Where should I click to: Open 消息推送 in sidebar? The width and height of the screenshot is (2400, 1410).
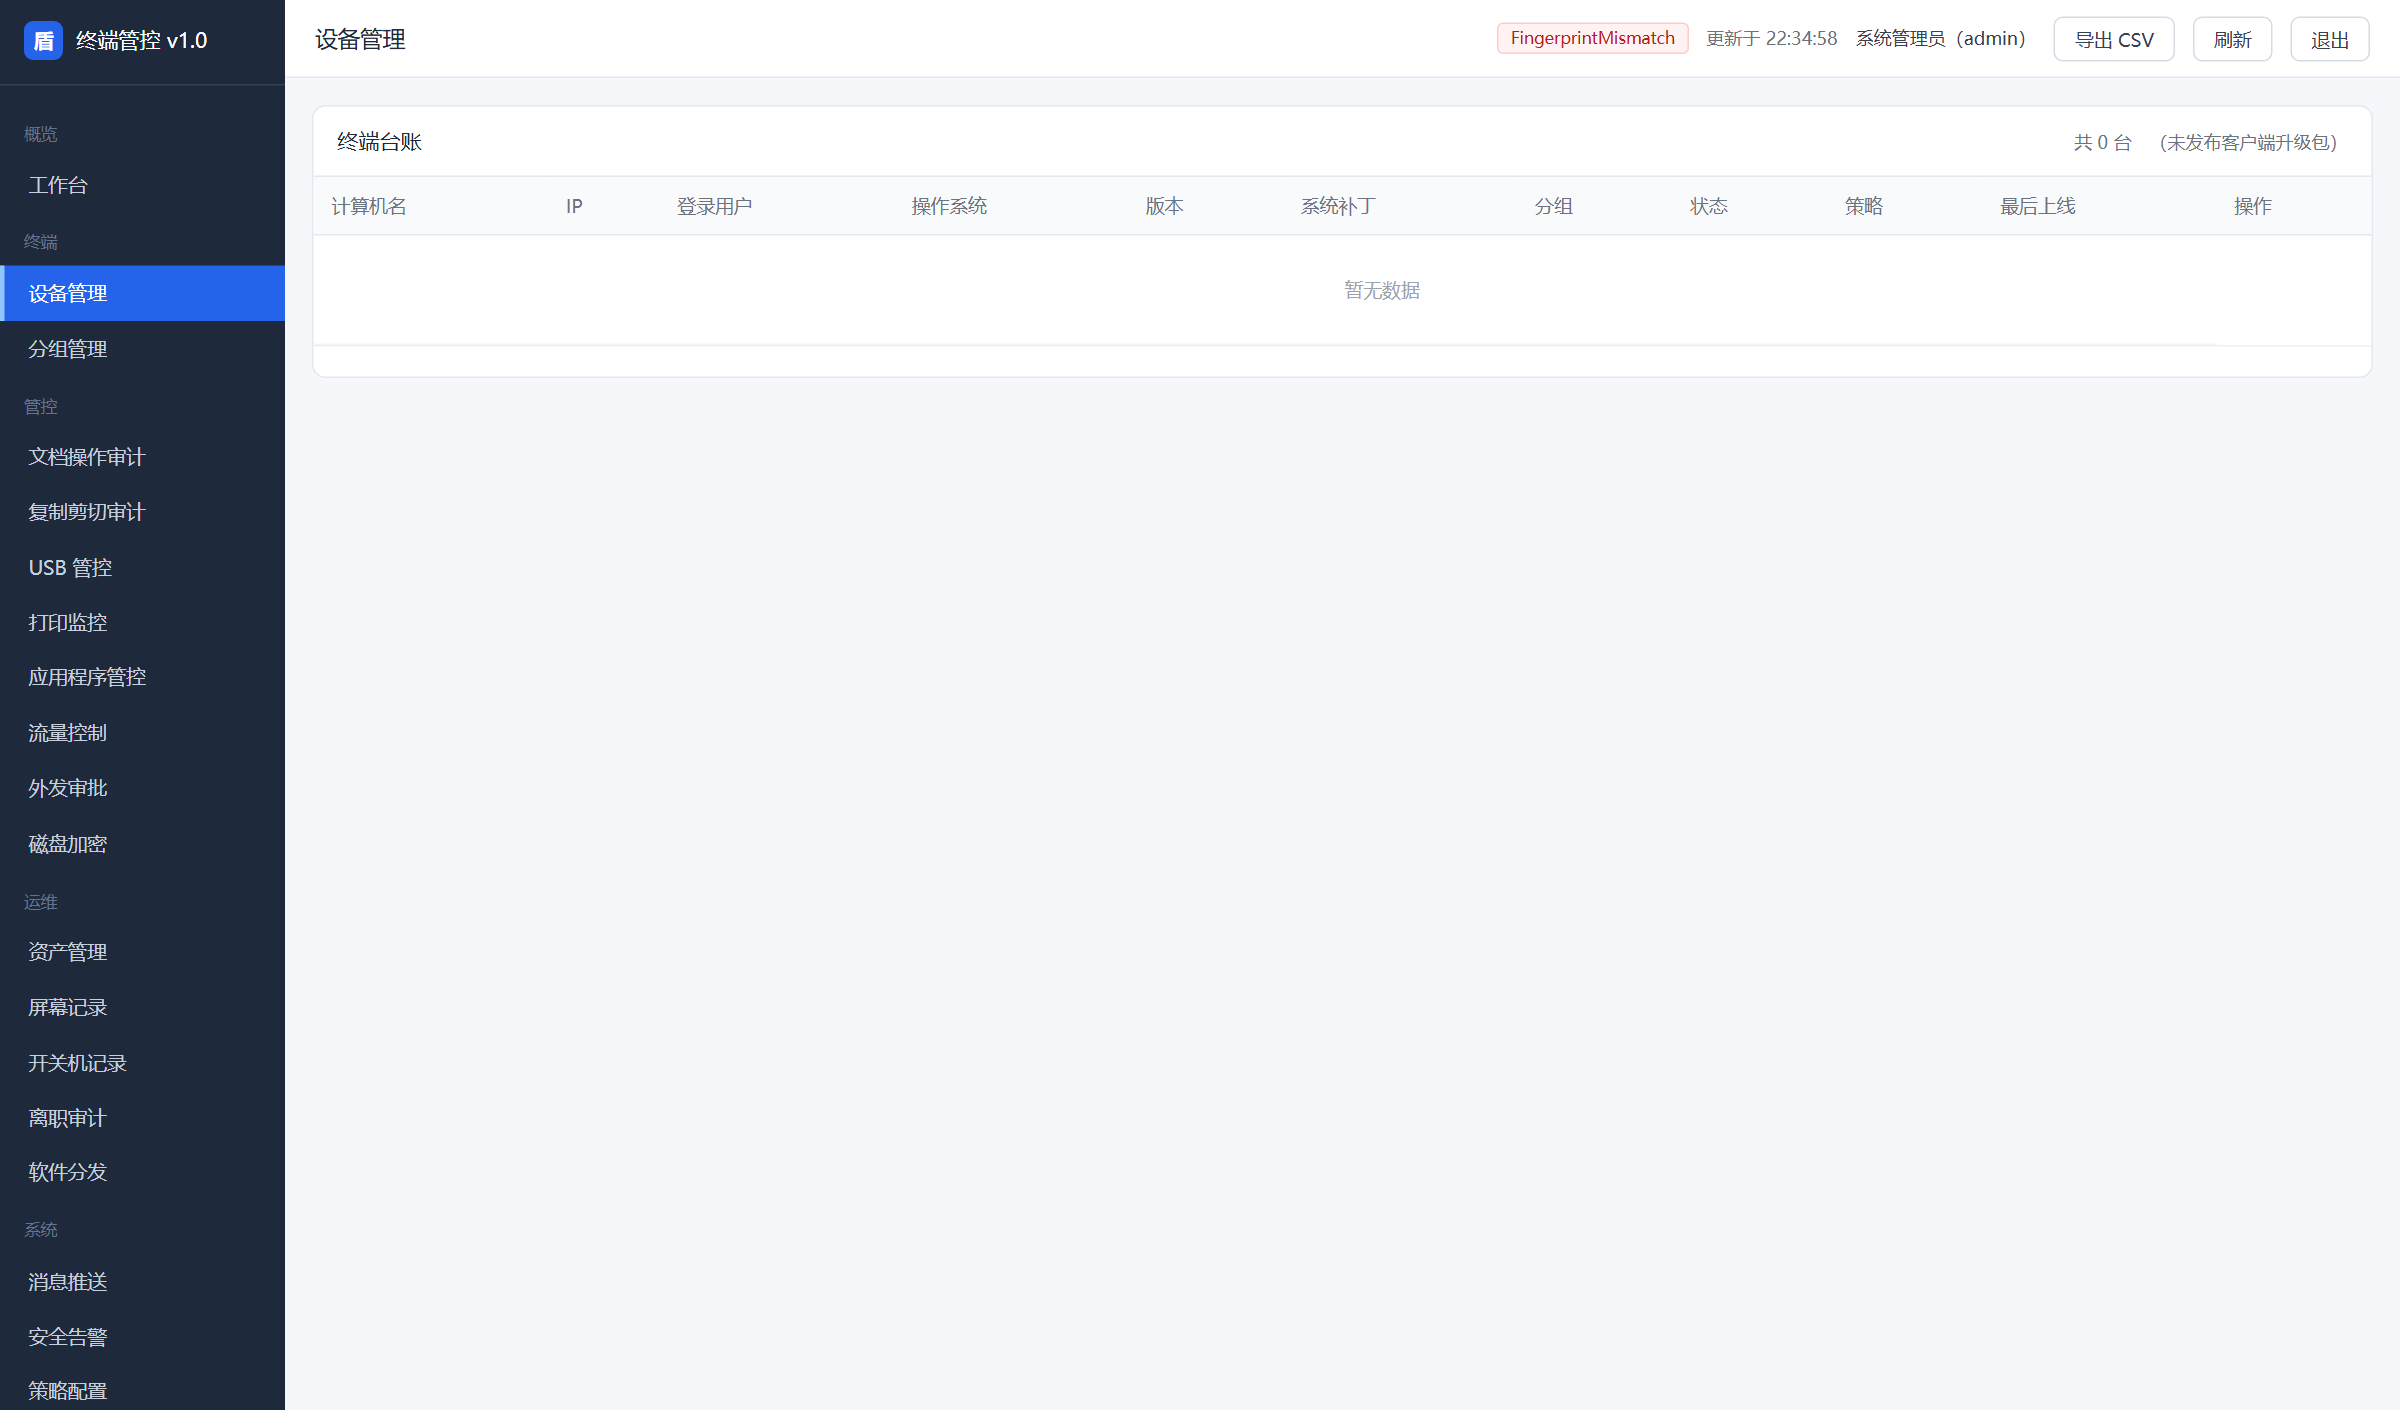142,1282
